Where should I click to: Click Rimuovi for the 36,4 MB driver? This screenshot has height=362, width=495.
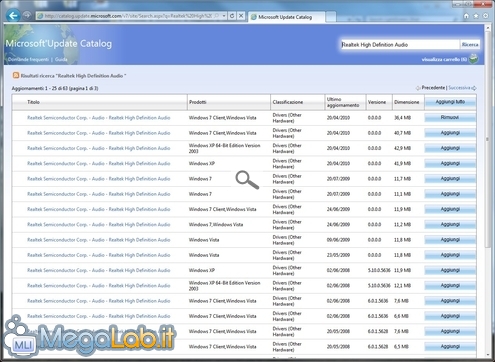coord(450,117)
